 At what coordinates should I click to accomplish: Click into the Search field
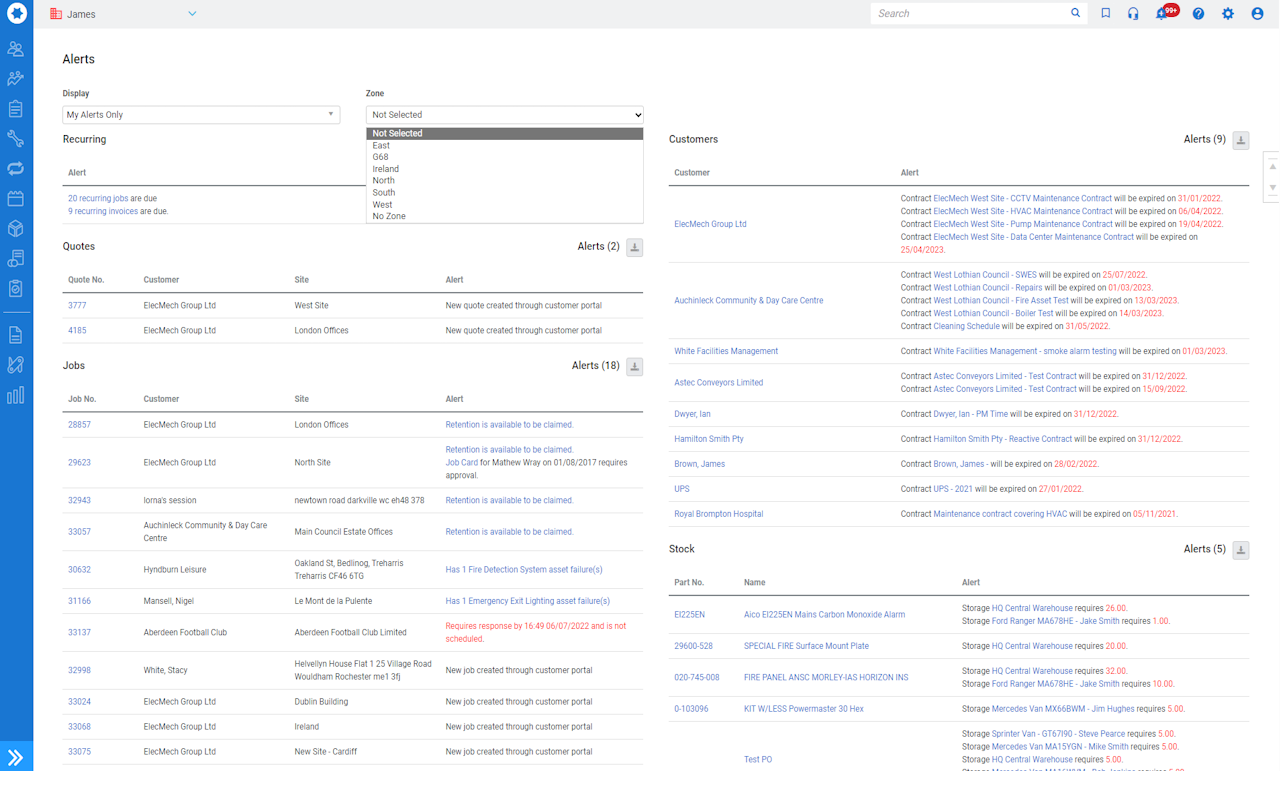[968, 14]
